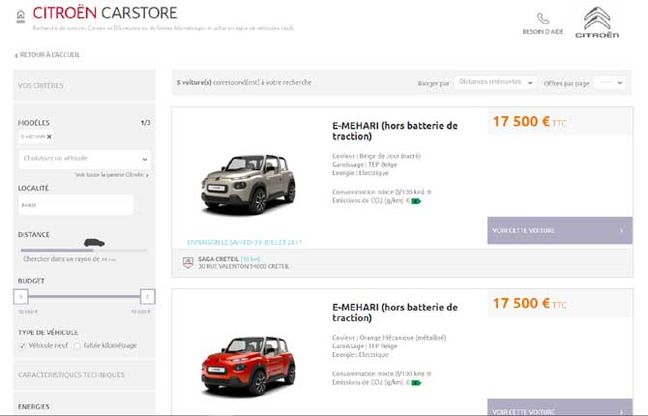Click the budget slider minimum handle

click(x=21, y=297)
